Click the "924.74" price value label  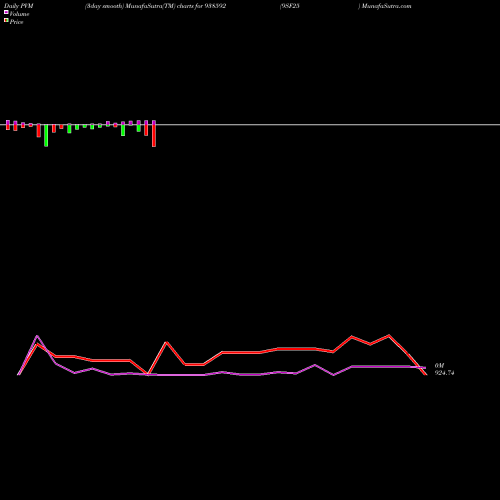tap(444, 373)
